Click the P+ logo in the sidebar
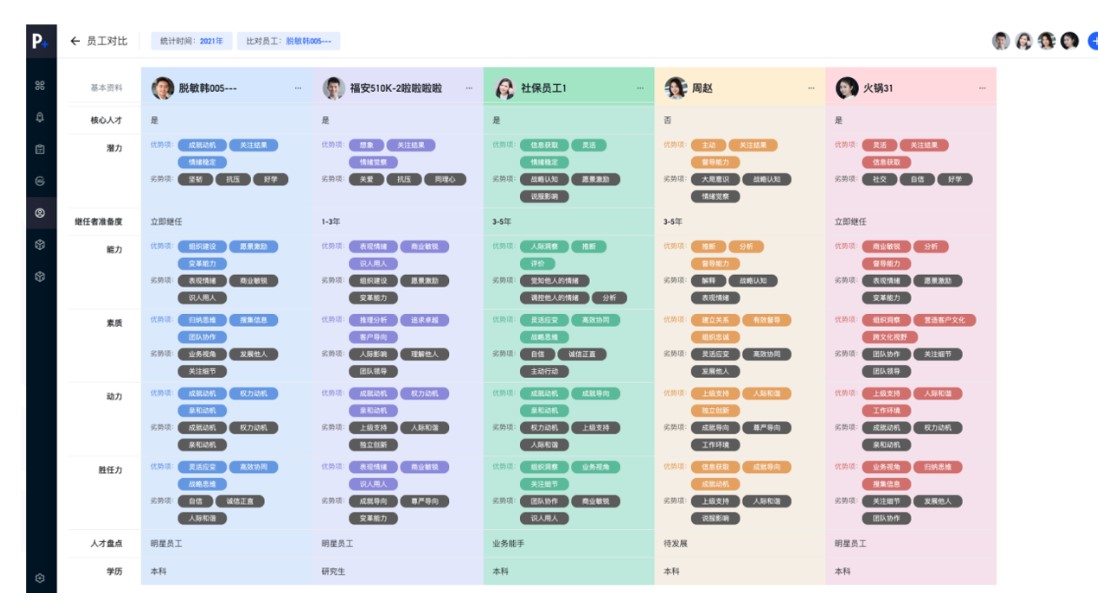This screenshot has height=605, width=1098. (40, 41)
